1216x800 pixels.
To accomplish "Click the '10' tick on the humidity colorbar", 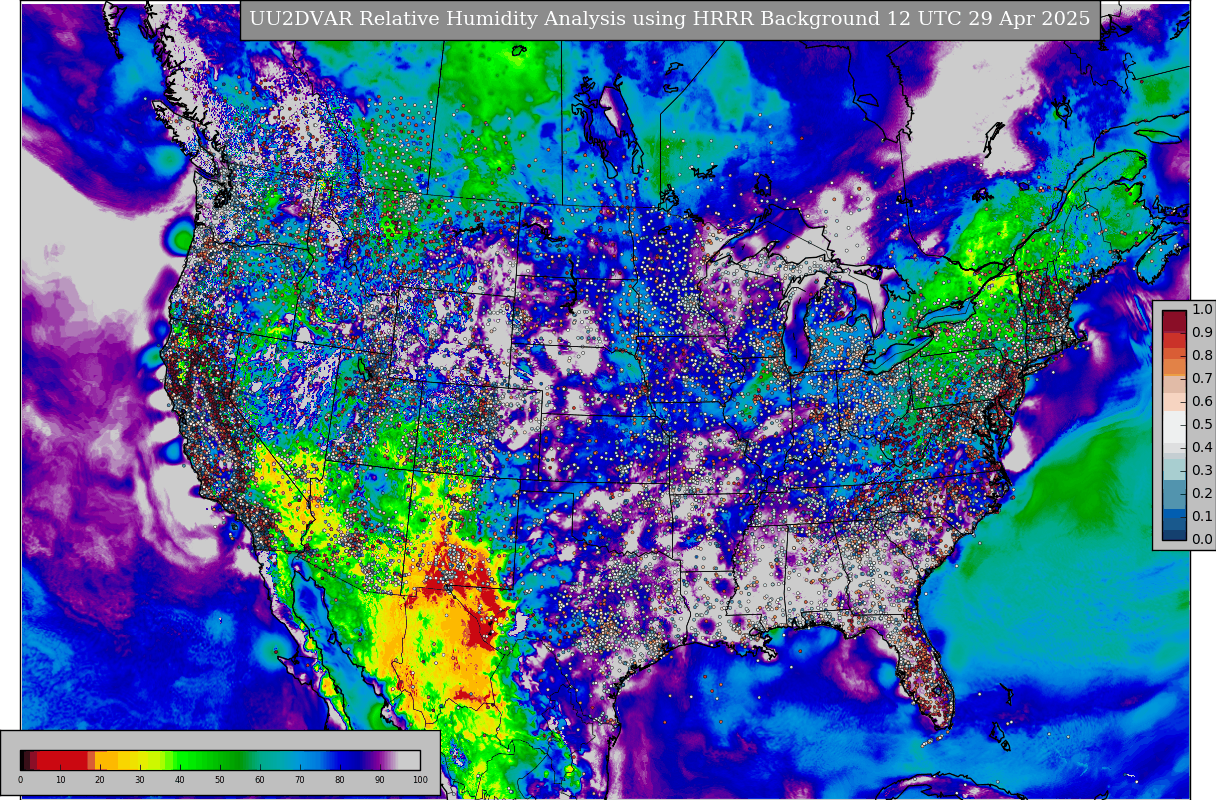I will point(60,780).
